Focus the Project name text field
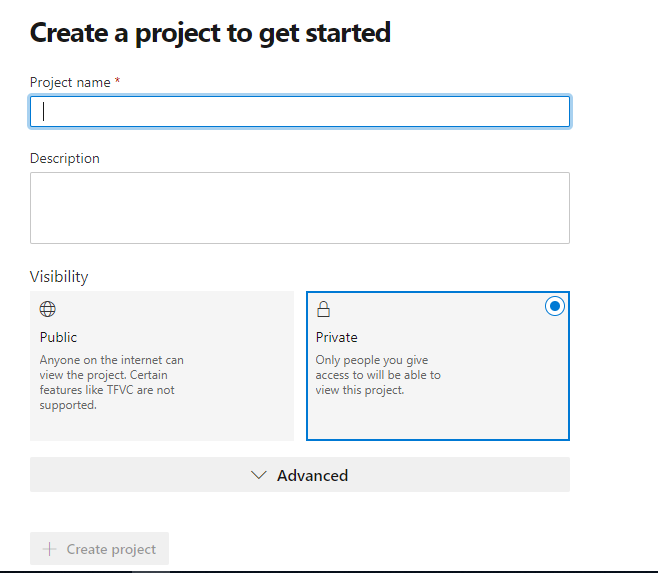Viewport: 658px width, 573px height. pyautogui.click(x=300, y=112)
